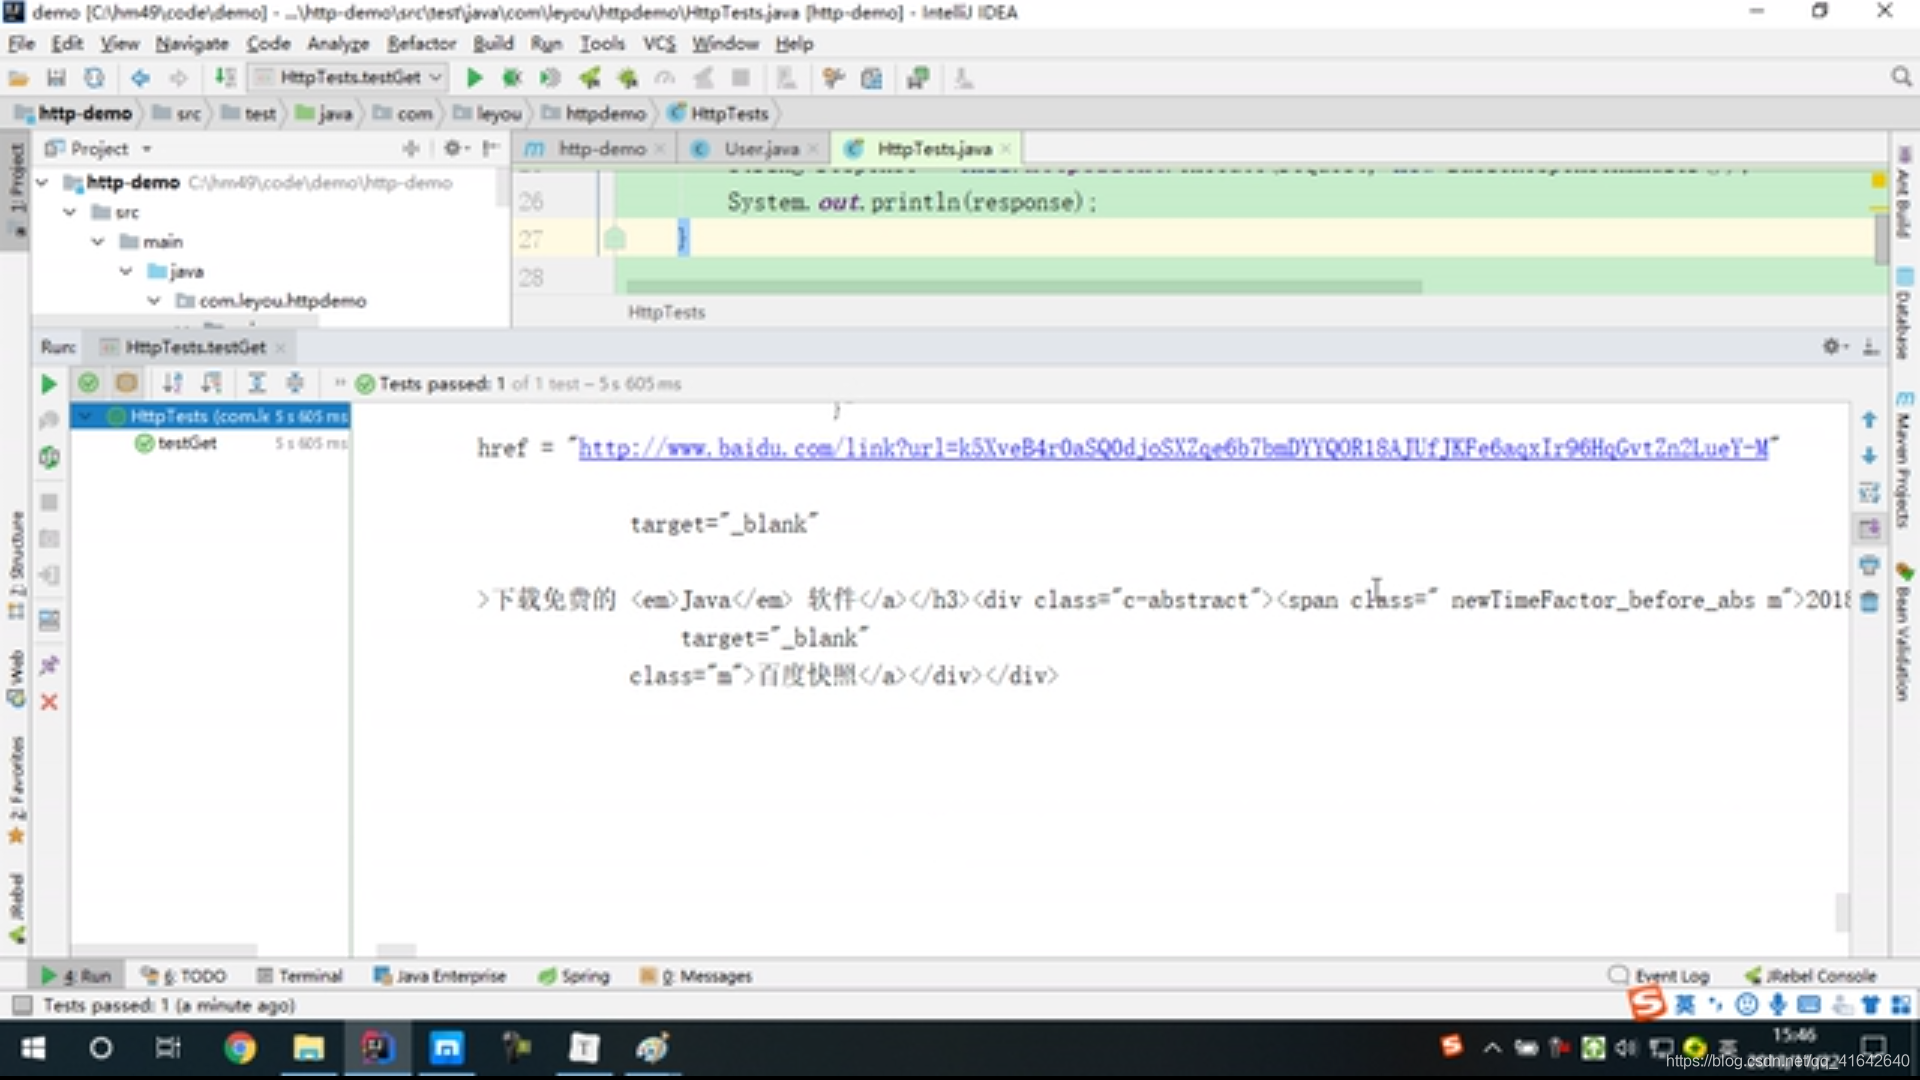Click HttpTests breadcrumb in navigation bar
This screenshot has height=1080, width=1920.
[x=719, y=114]
